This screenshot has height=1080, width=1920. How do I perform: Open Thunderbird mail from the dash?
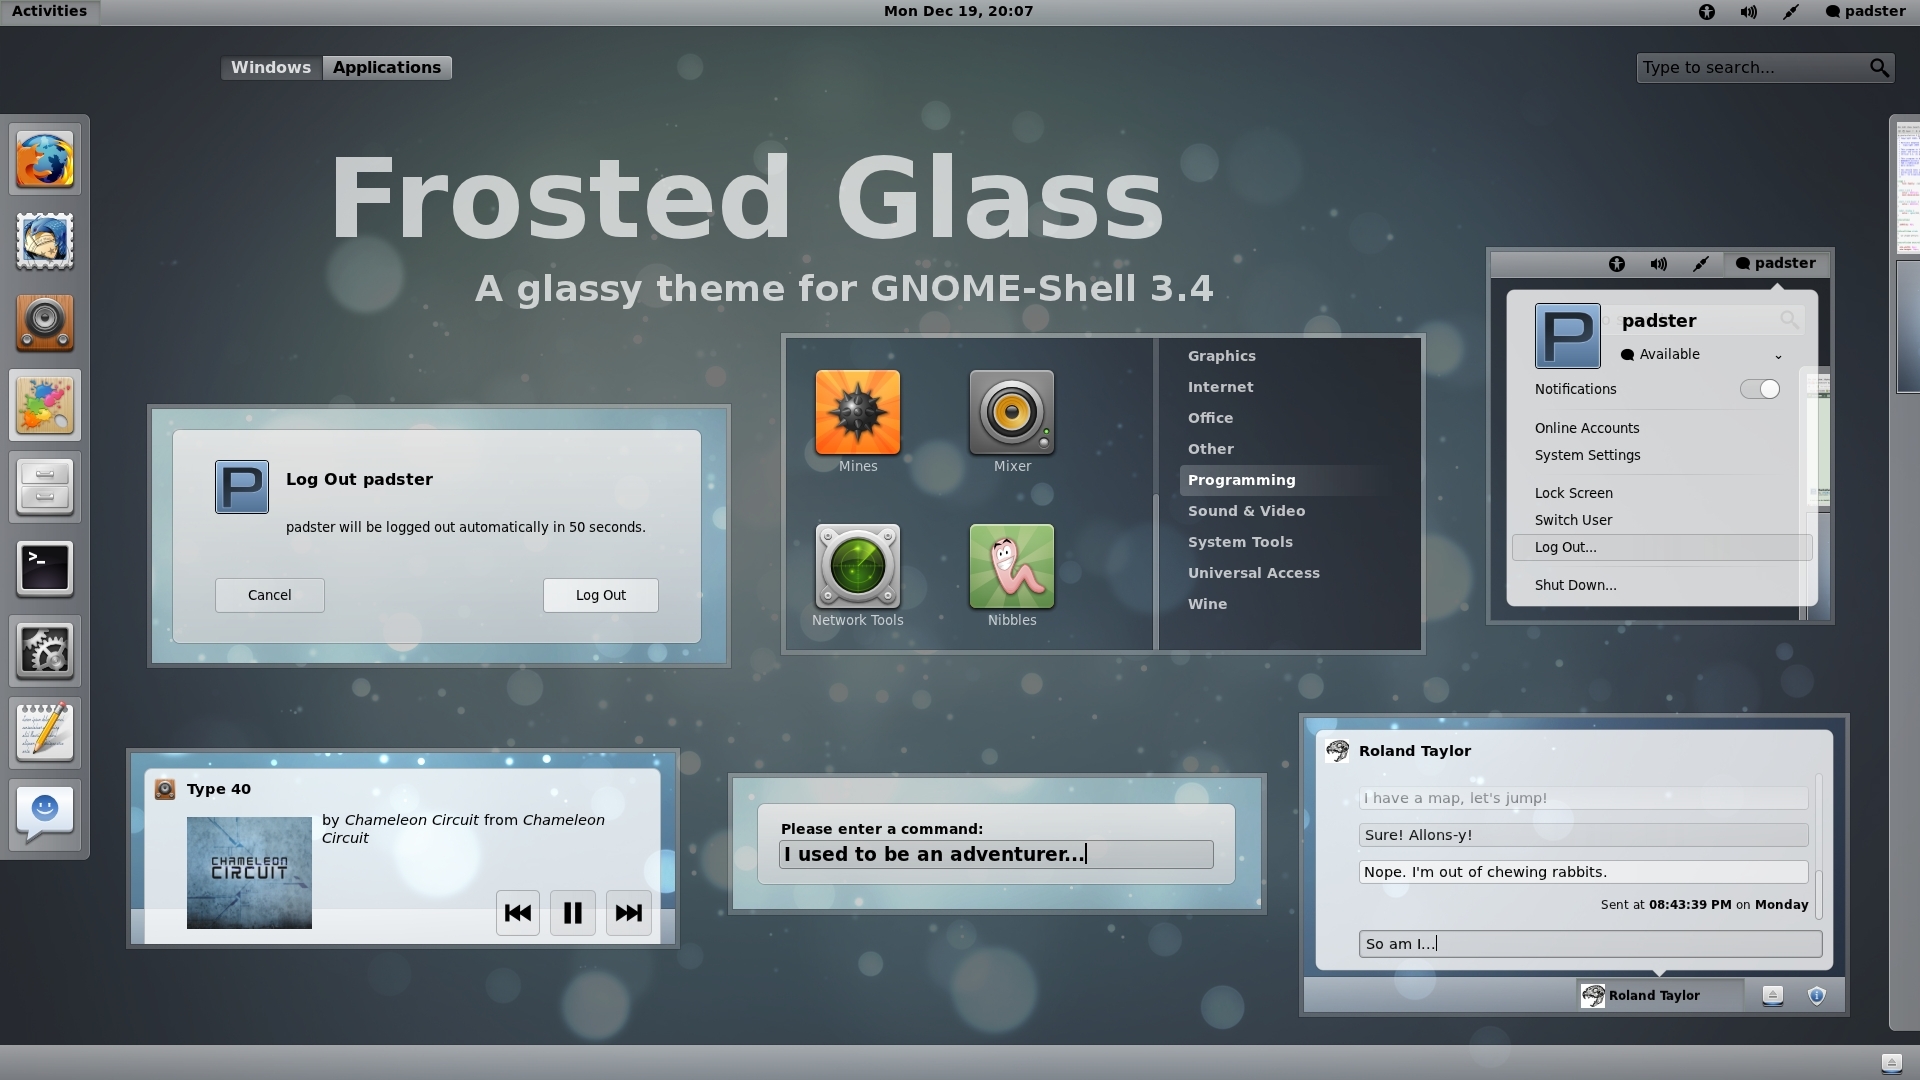45,242
